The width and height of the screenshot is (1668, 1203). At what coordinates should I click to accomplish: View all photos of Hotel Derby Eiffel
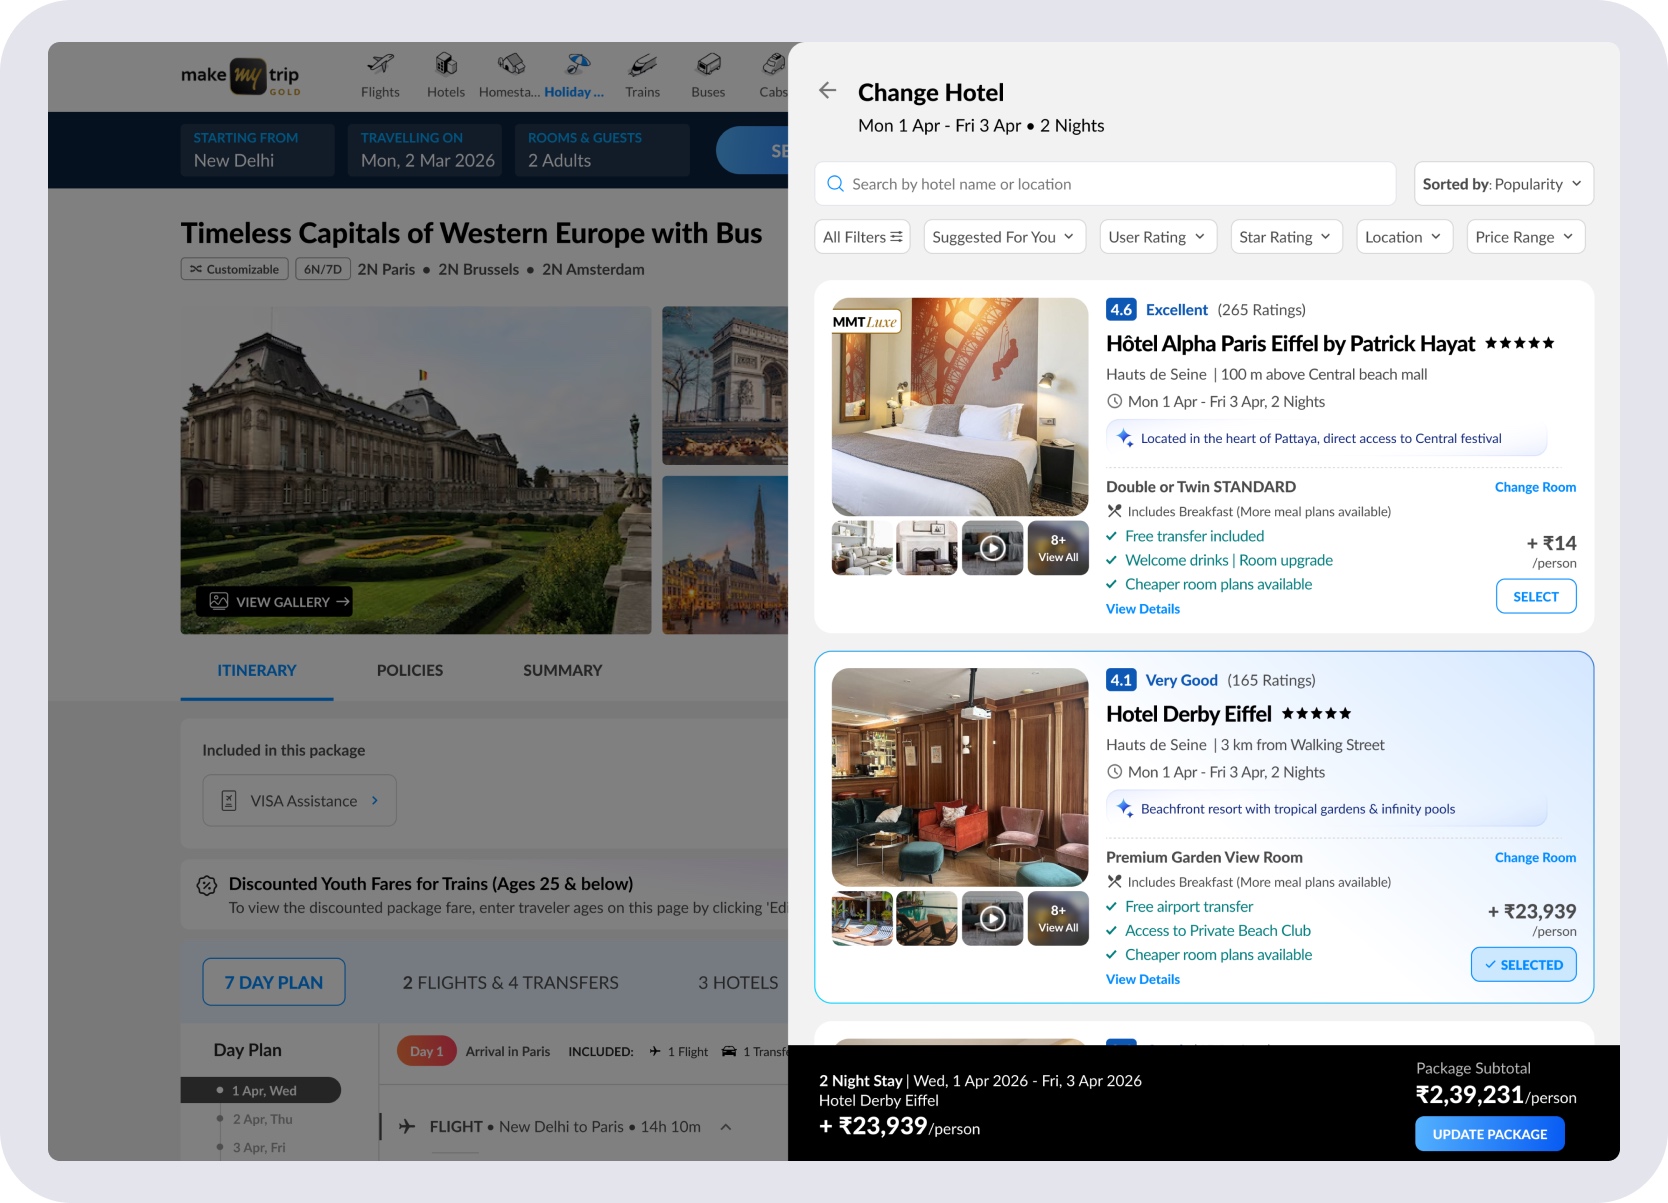pos(1058,918)
